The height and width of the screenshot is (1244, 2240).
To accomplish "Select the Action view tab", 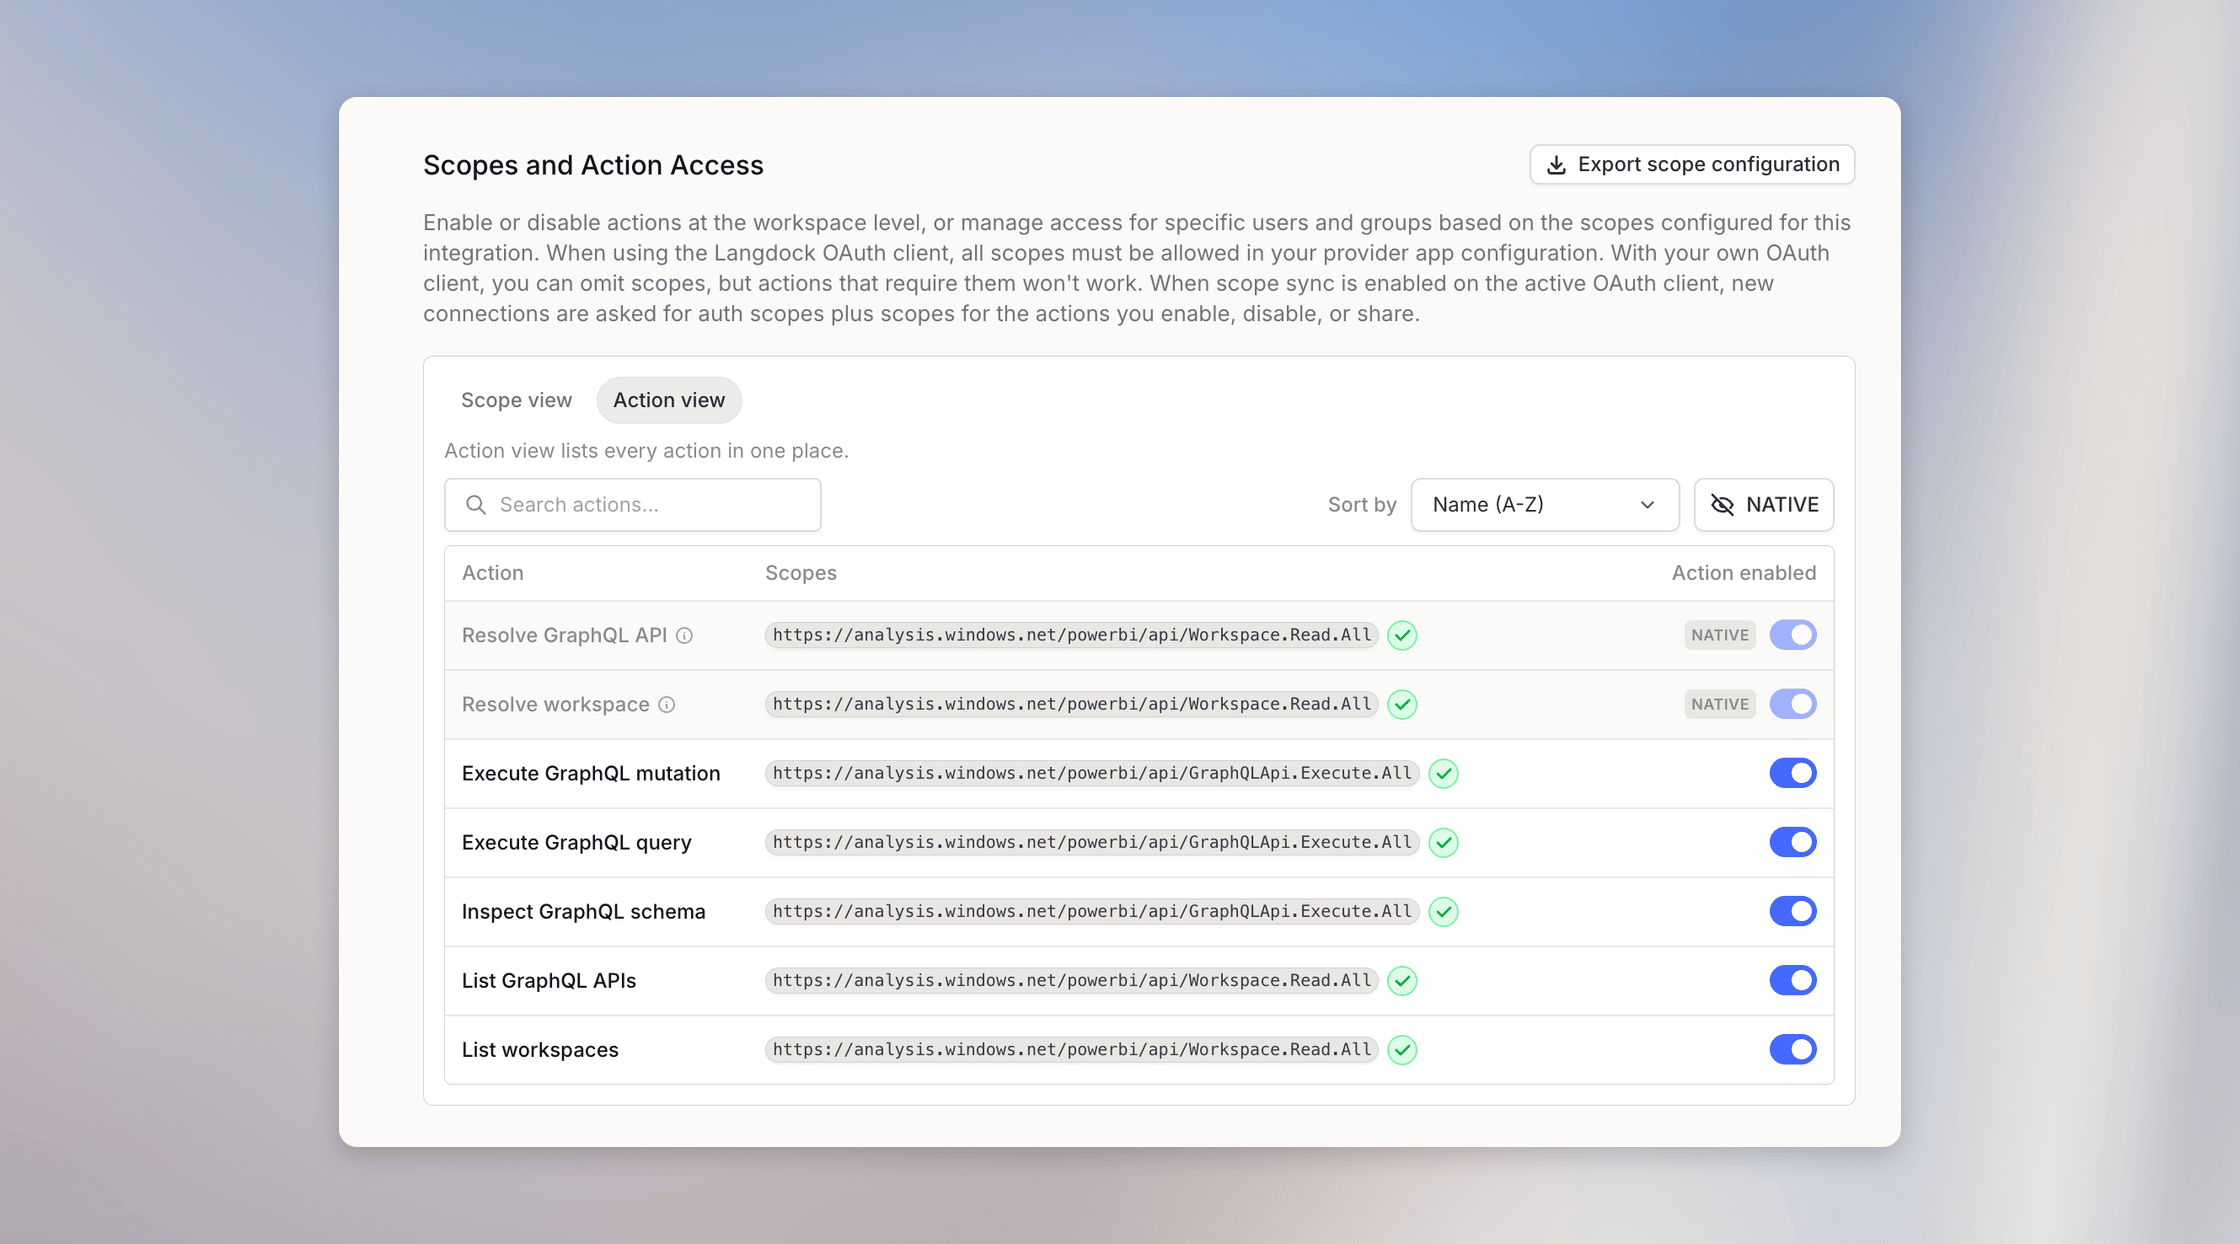I will (669, 400).
